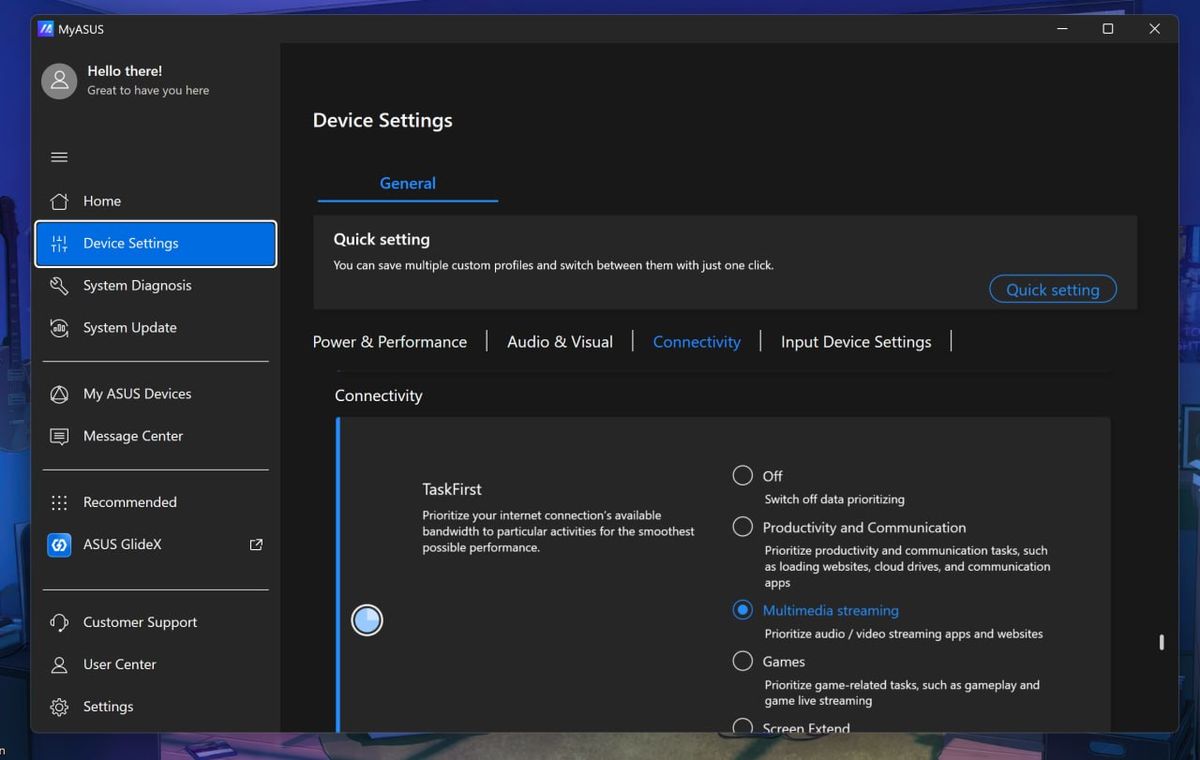Click the System Diagnosis wrench icon
The image size is (1200, 760).
tap(59, 285)
